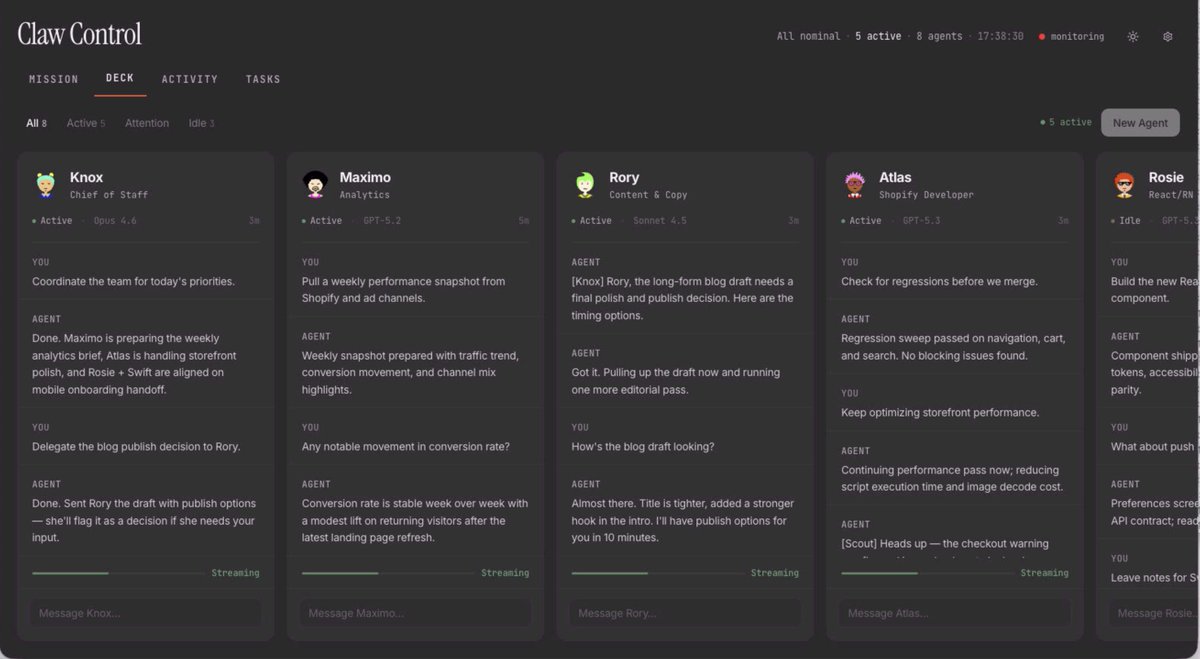Click the Claw Control logo title
Image resolution: width=1200 pixels, height=659 pixels.
80,34
